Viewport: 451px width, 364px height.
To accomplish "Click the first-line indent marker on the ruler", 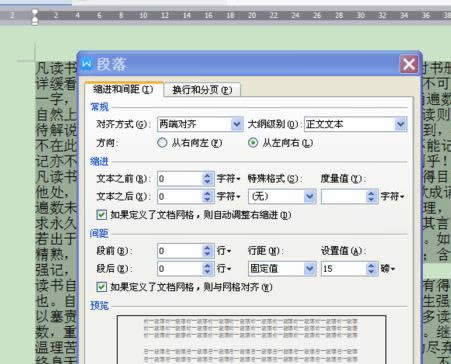I will pyautogui.click(x=34, y=13).
